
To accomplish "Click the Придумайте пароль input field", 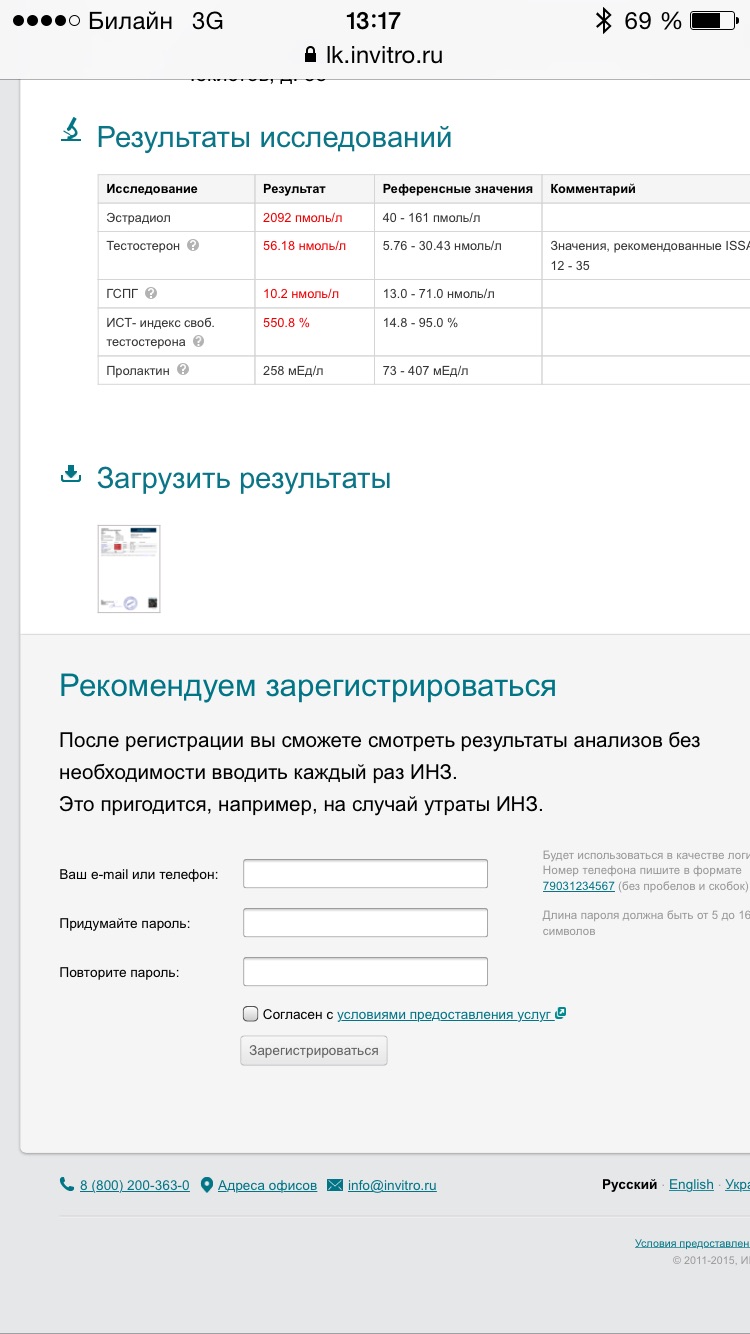I will 365,922.
